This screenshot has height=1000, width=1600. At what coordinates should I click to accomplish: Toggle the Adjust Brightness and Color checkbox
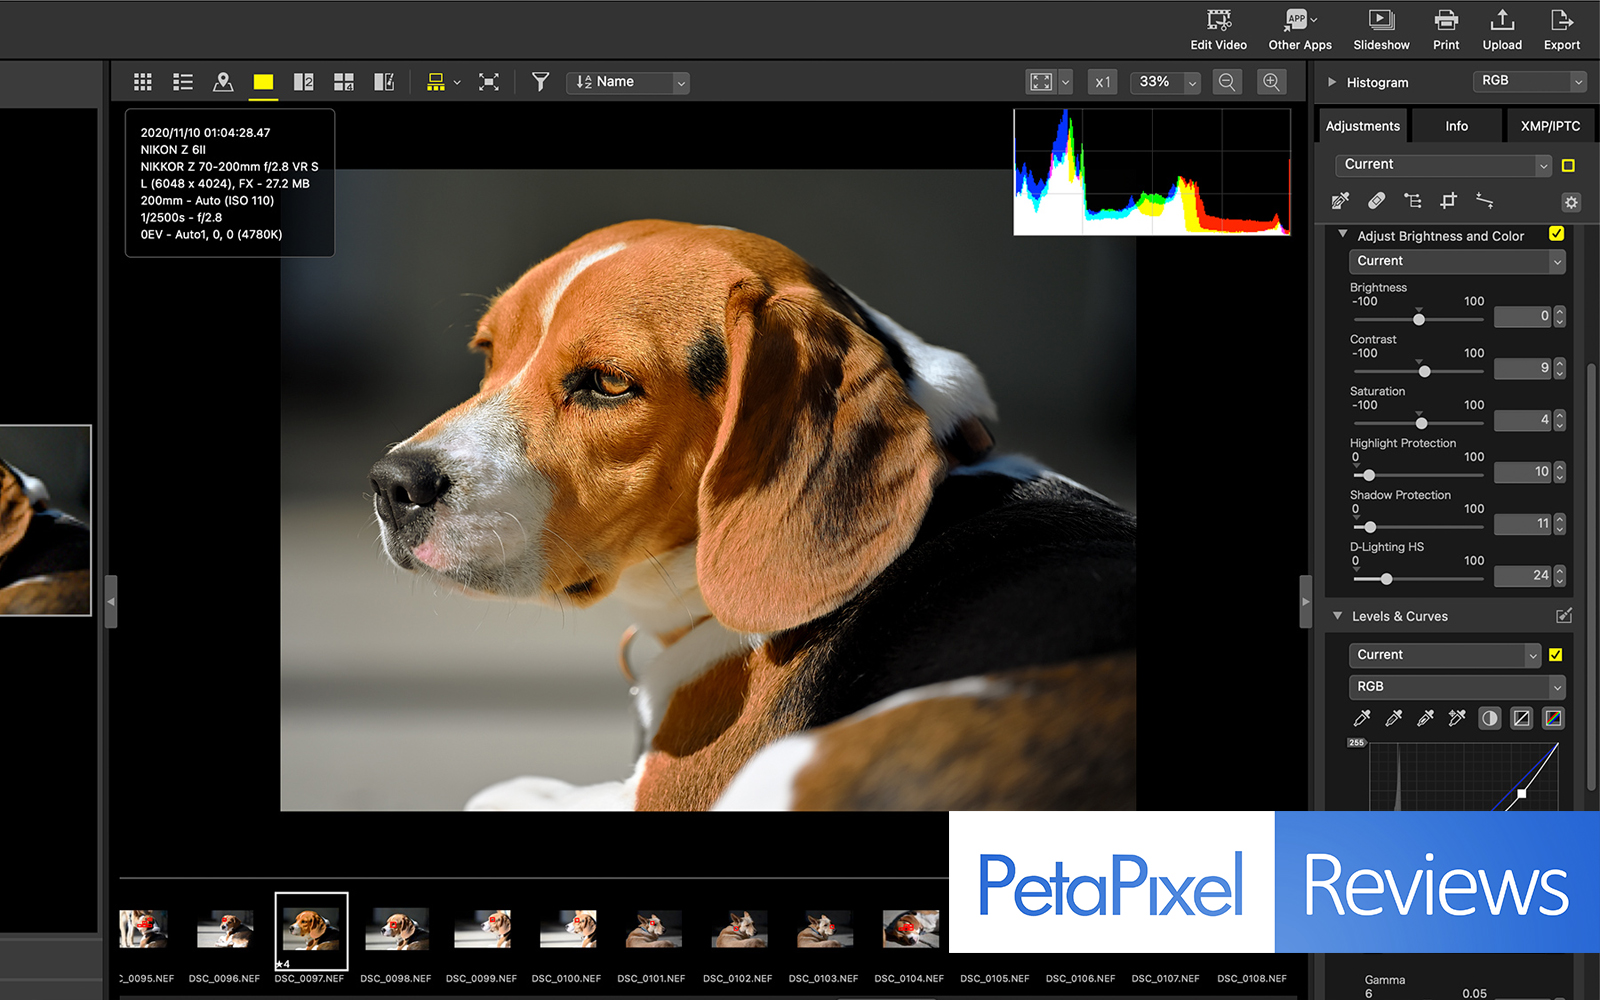click(1556, 234)
